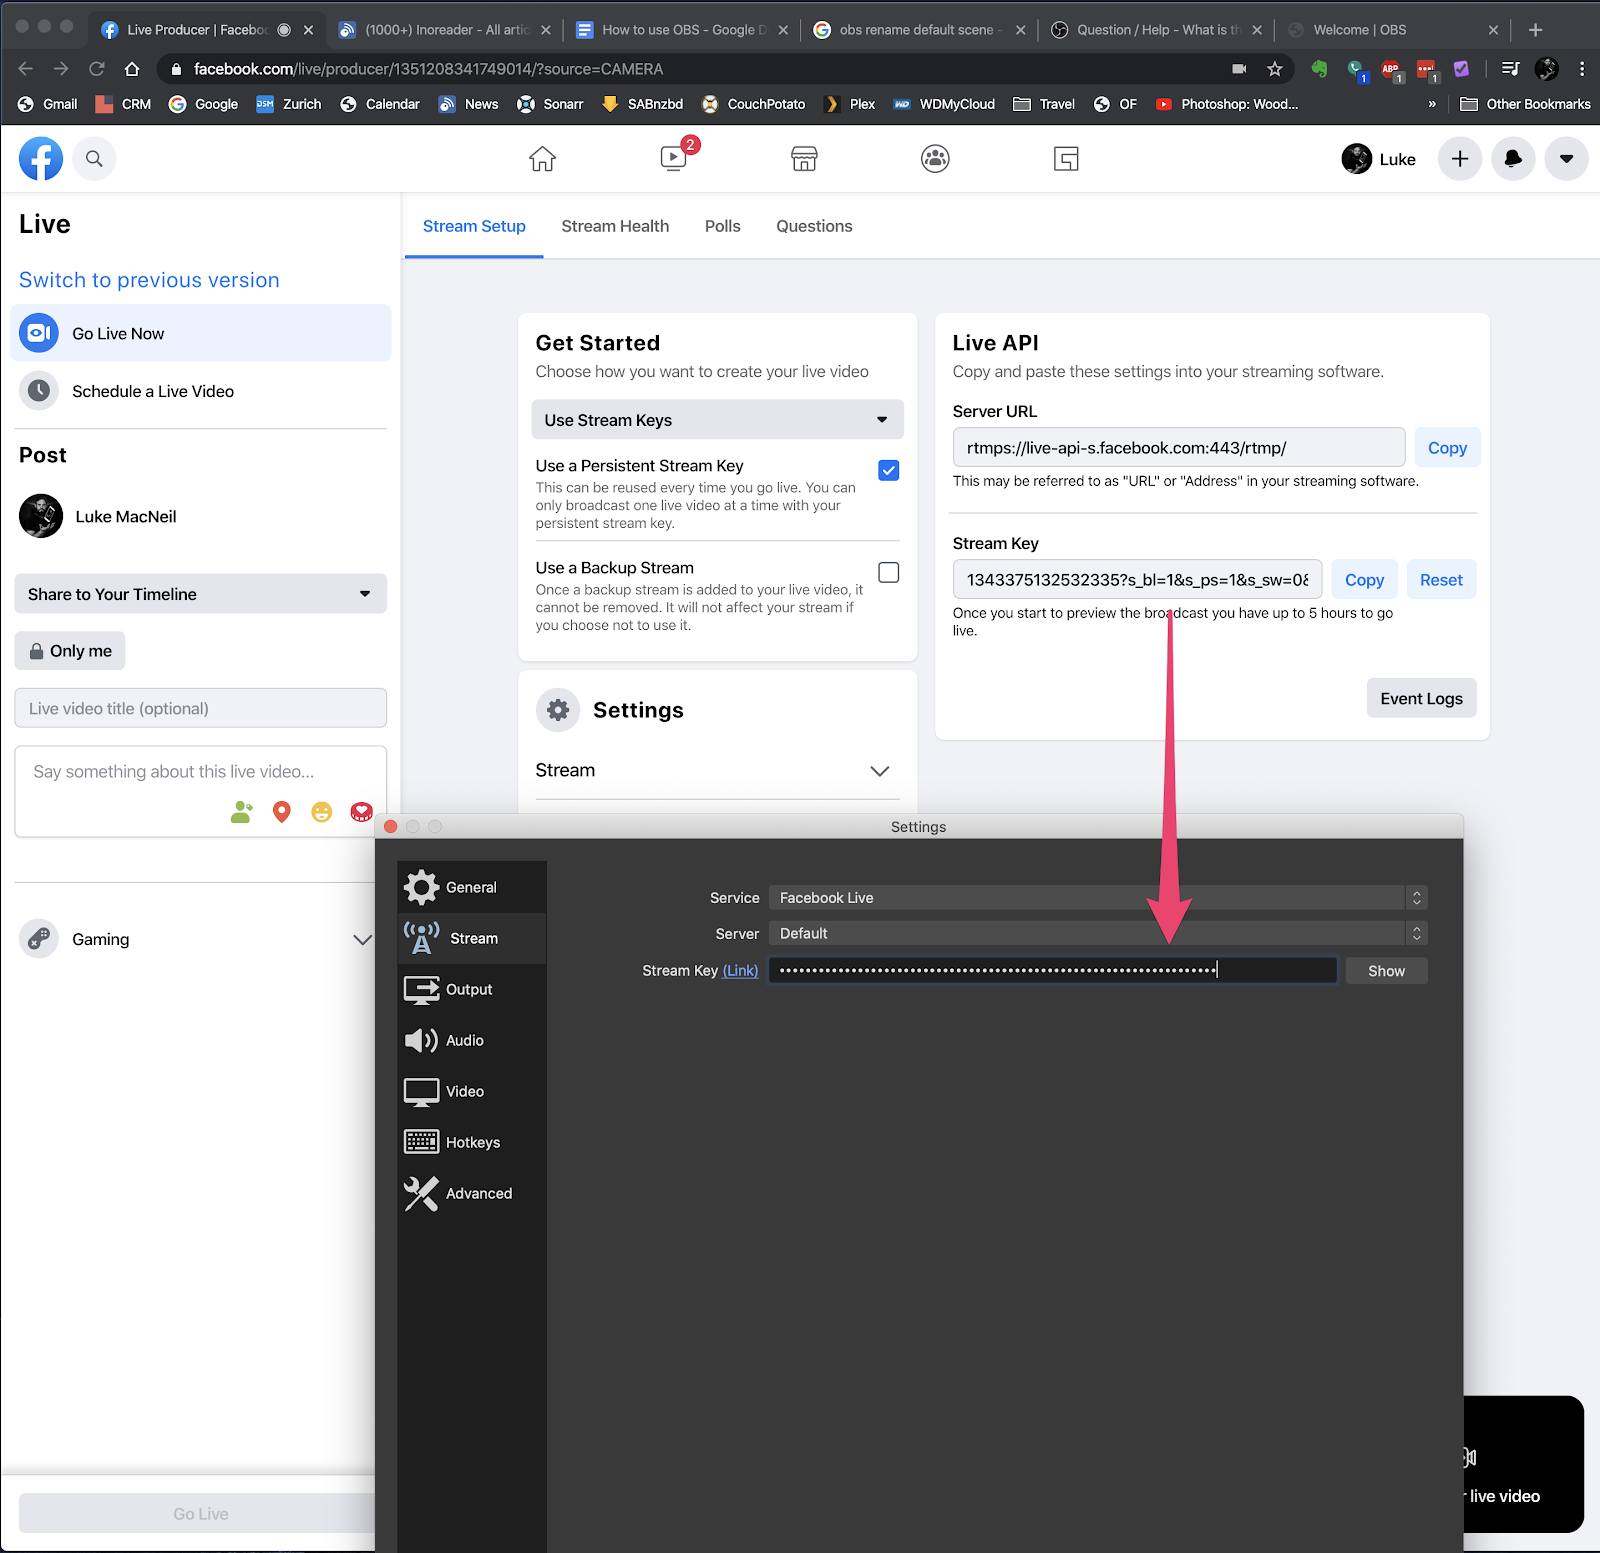Screen dimensions: 1600x1553
Task: Click Chrome home button
Action: click(132, 69)
